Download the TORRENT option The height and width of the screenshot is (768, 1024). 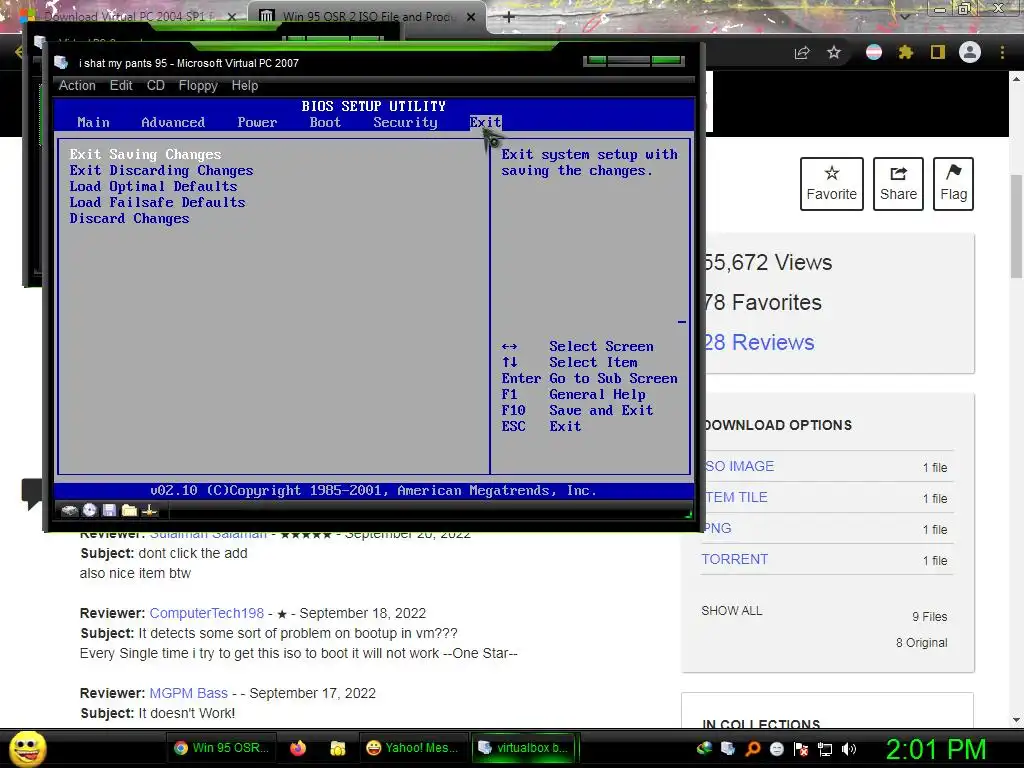point(735,559)
